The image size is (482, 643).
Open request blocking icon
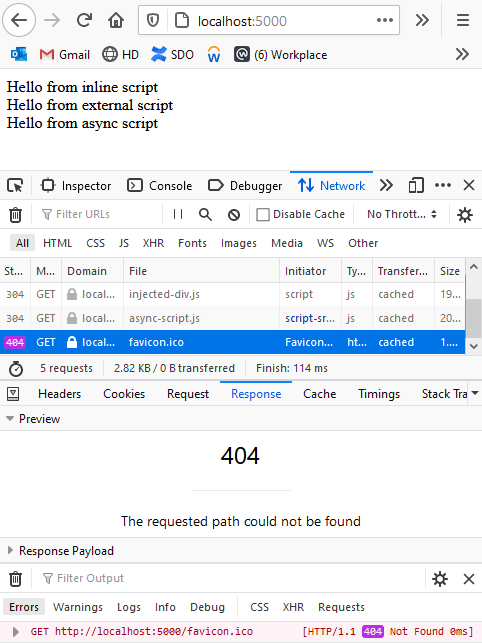pyautogui.click(x=234, y=214)
